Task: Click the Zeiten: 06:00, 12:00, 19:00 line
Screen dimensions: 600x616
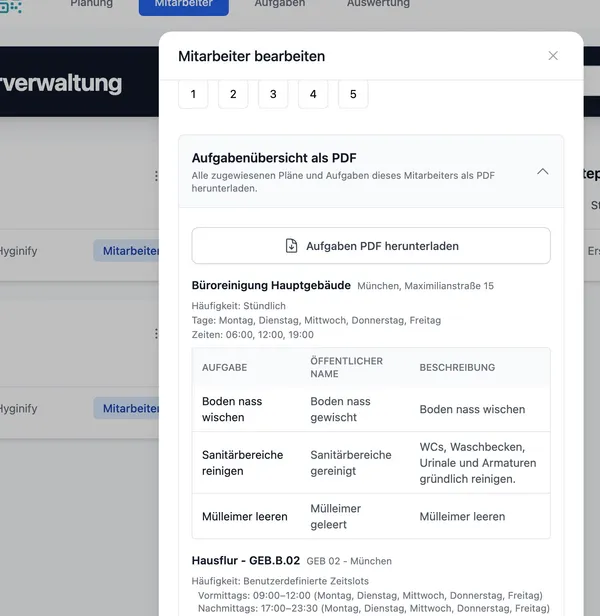Action: (253, 335)
